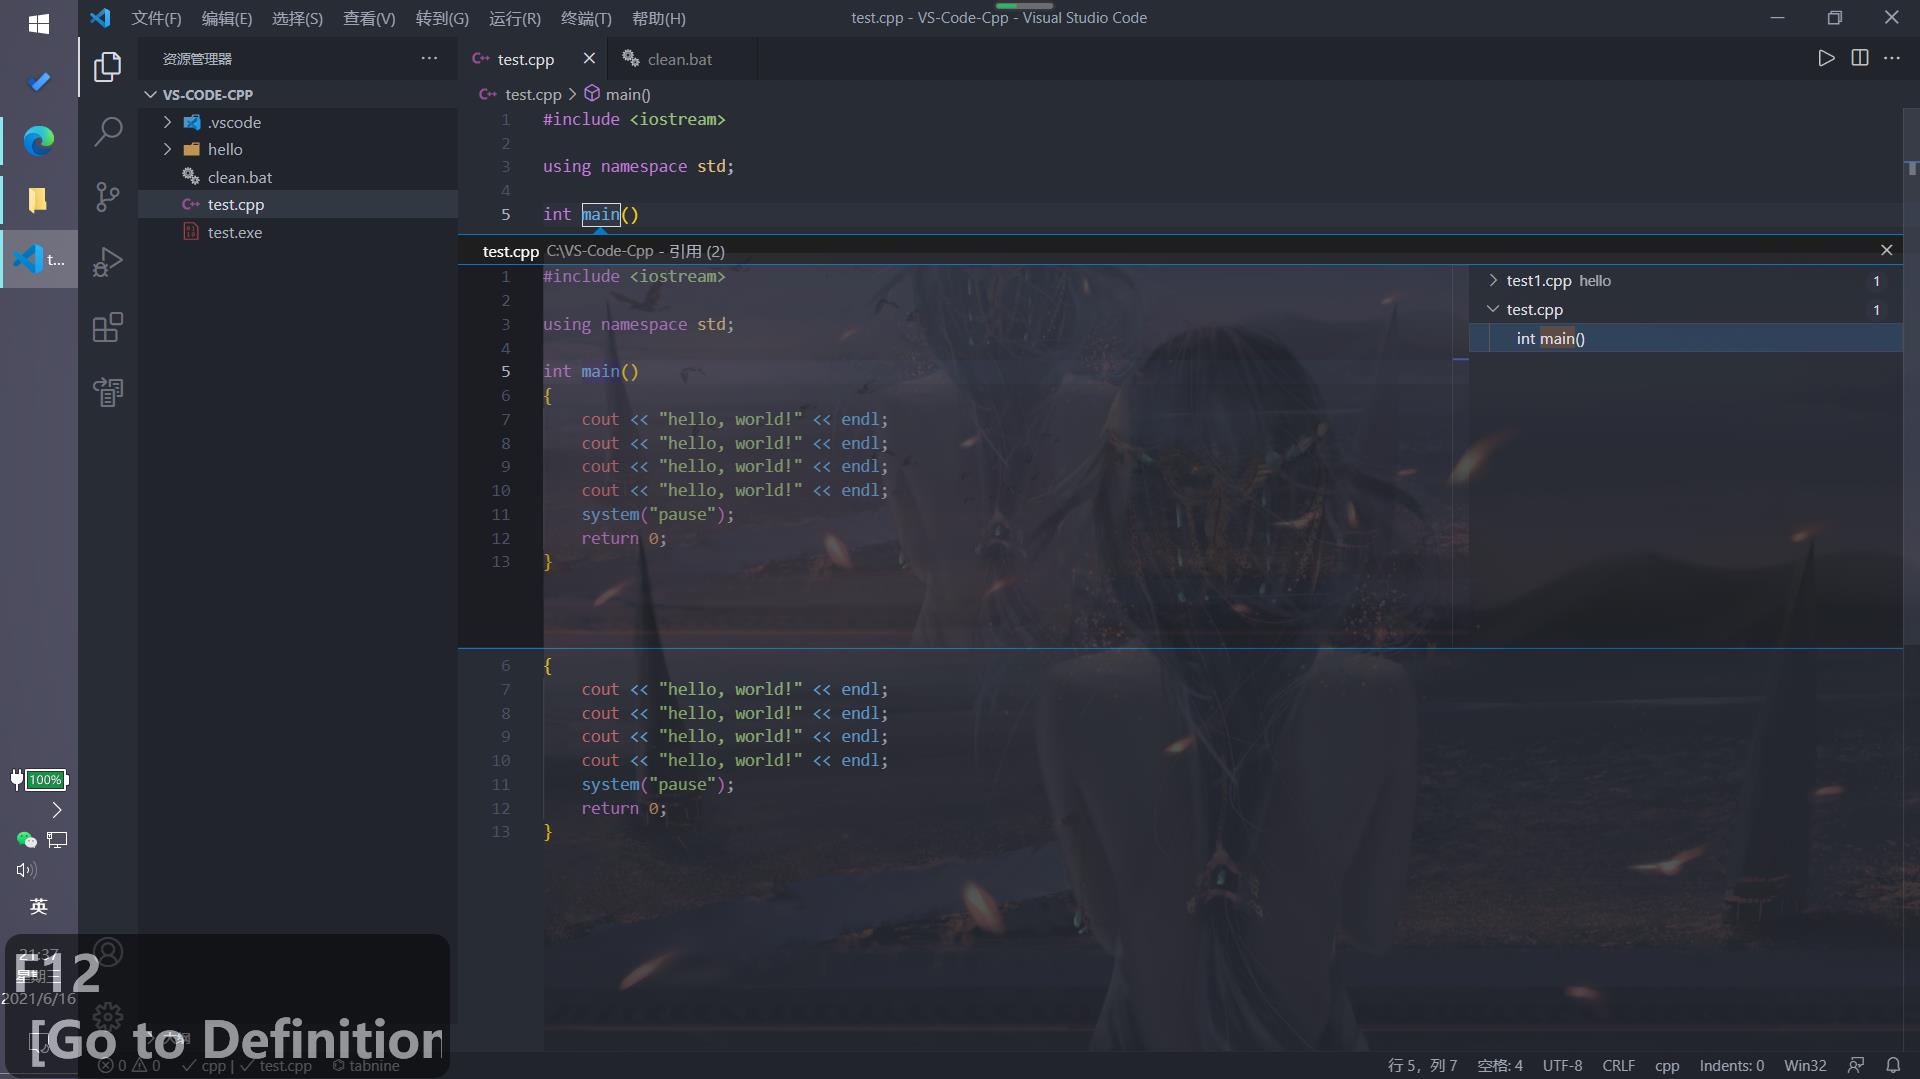Click the network display tray icon
The height and width of the screenshot is (1079, 1920).
(x=57, y=840)
